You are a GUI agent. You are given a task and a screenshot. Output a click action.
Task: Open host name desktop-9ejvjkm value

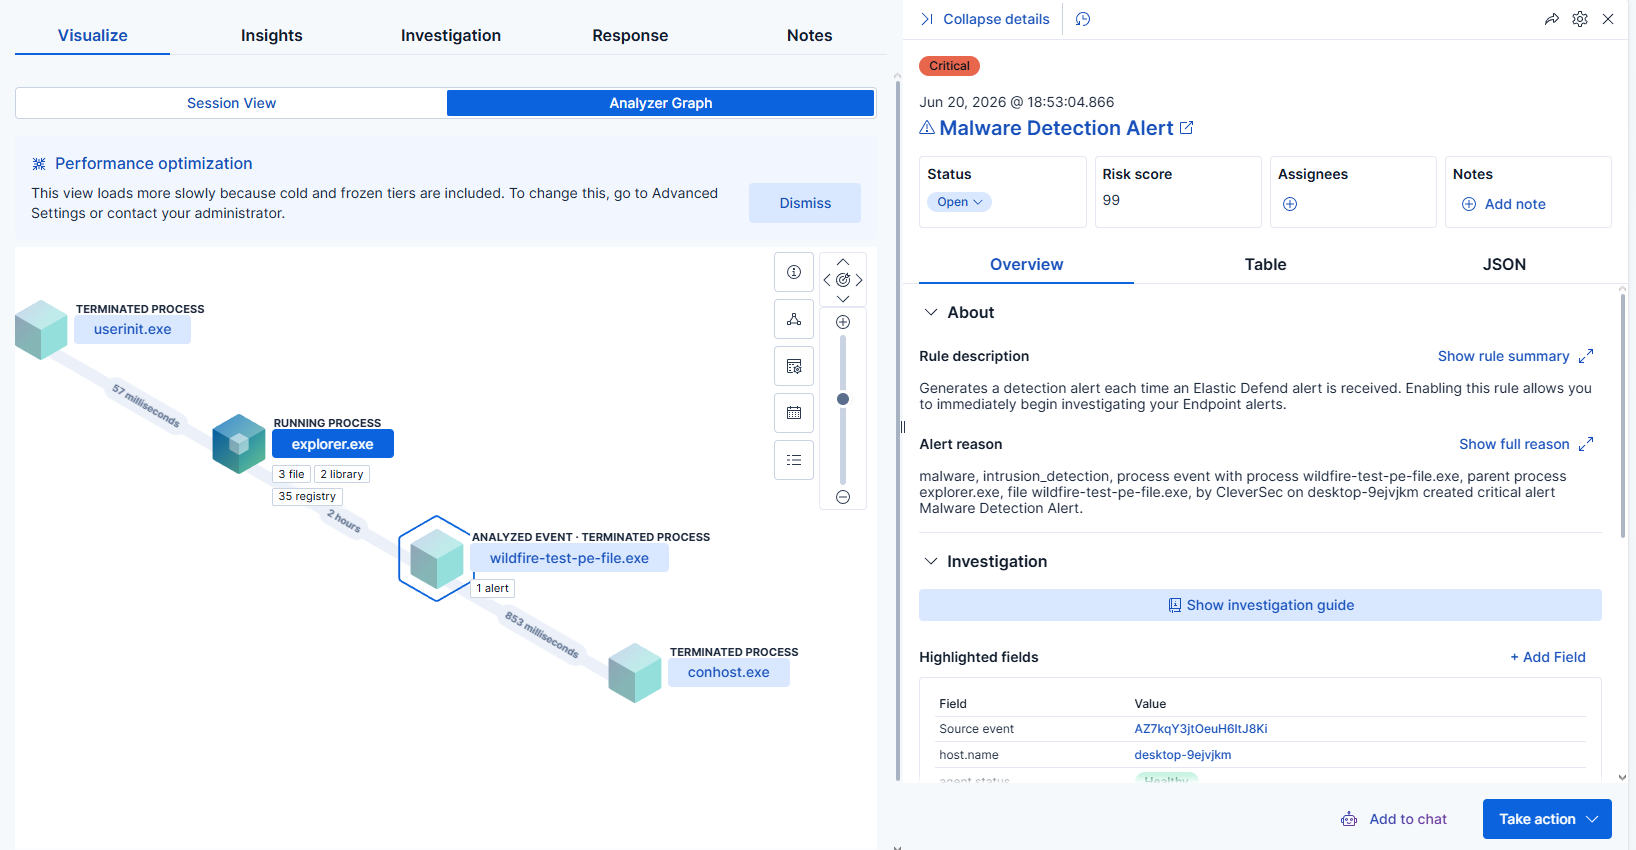(x=1182, y=755)
